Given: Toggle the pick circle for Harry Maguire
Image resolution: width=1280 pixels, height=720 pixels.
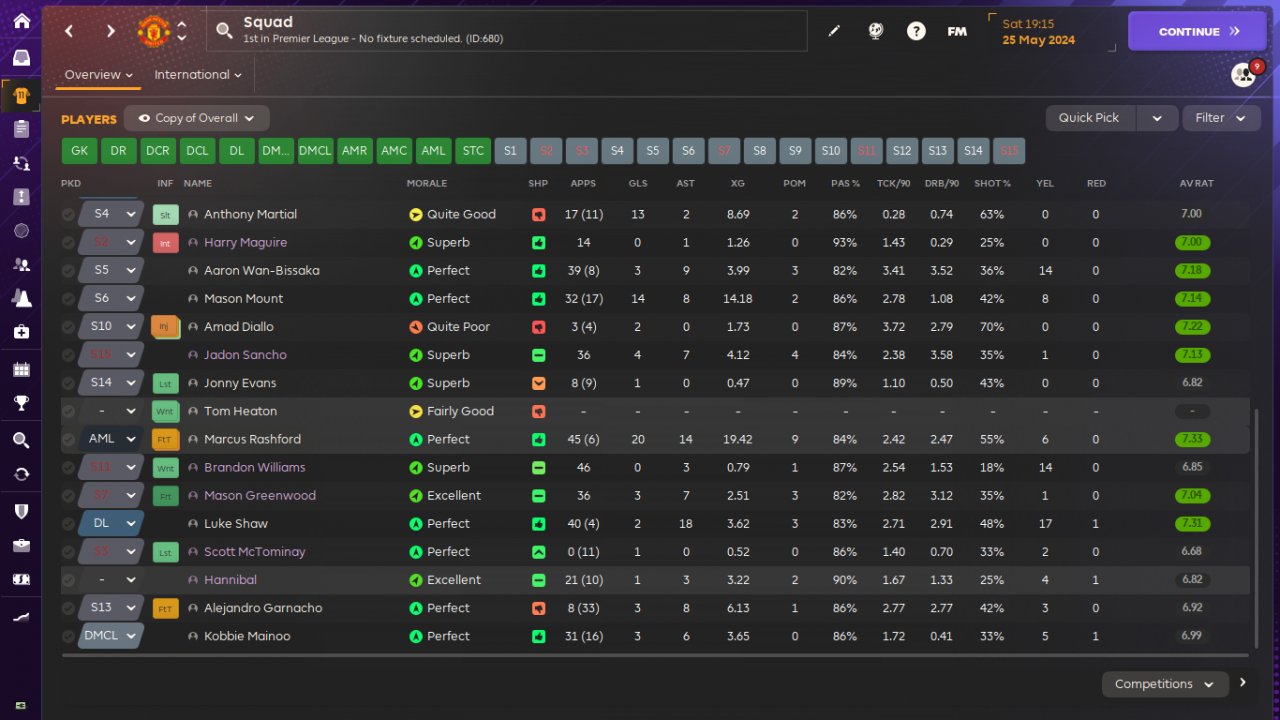Looking at the screenshot, I should point(68,243).
